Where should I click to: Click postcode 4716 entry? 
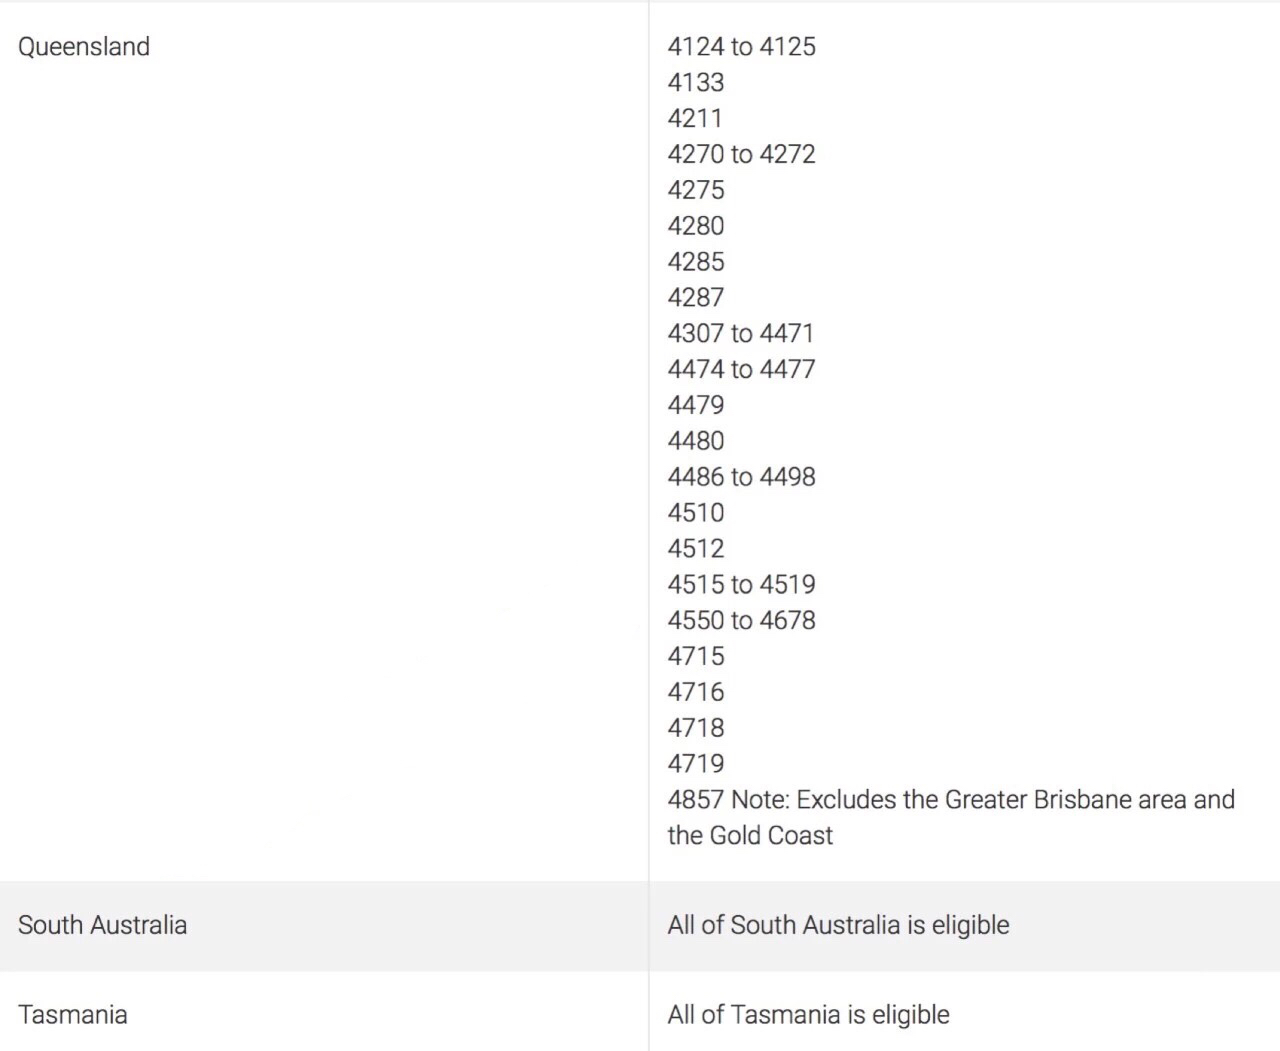(696, 692)
